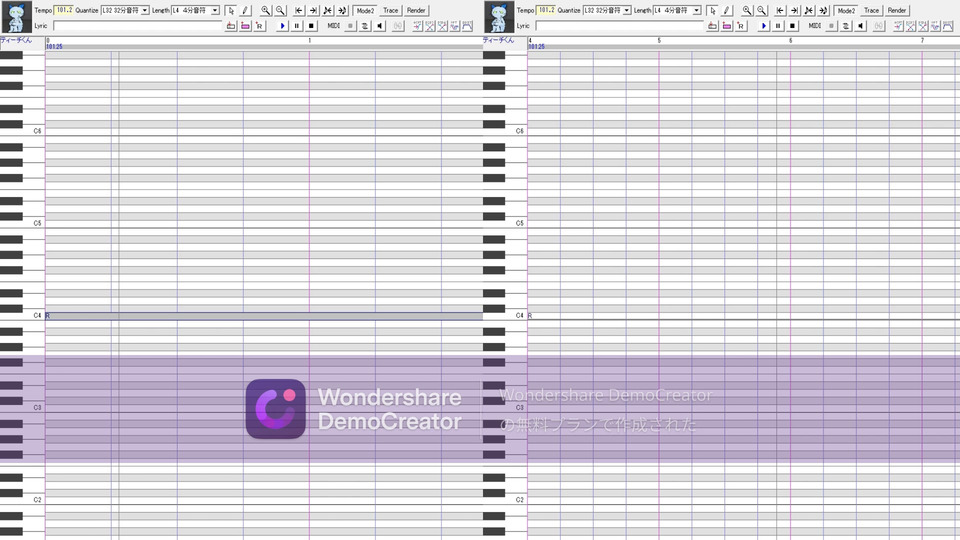
Task: Open the Length dropdown in right window
Action: point(697,10)
